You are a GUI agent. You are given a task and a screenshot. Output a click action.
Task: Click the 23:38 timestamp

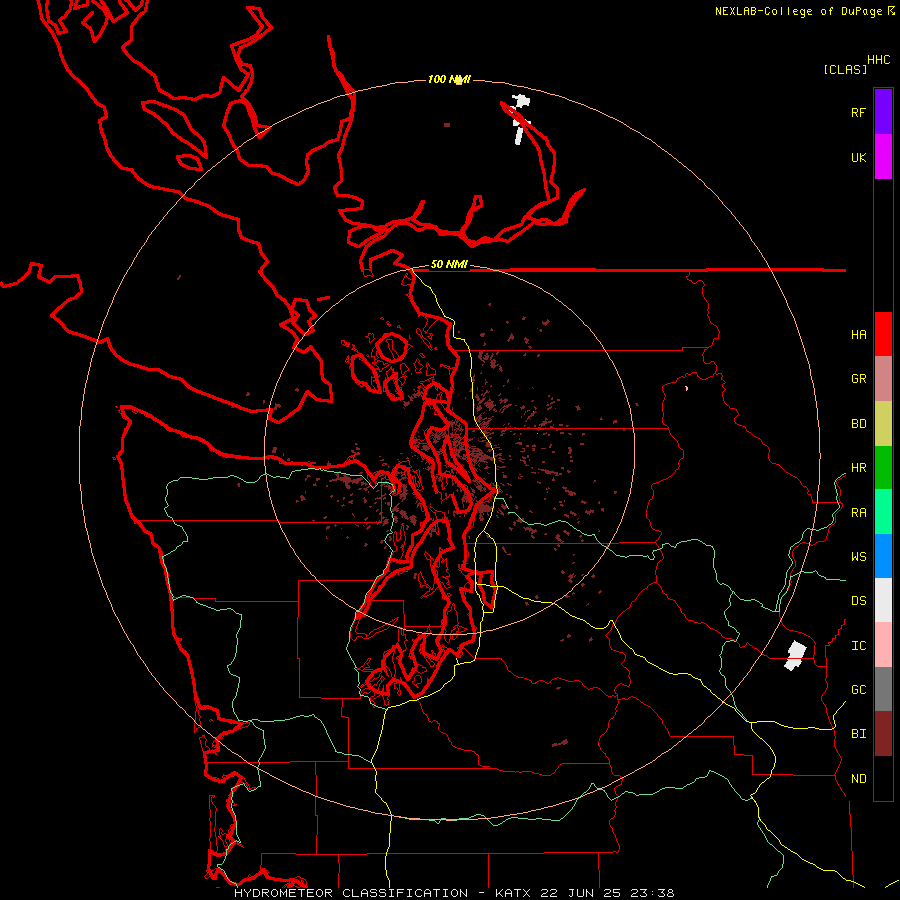[654, 893]
